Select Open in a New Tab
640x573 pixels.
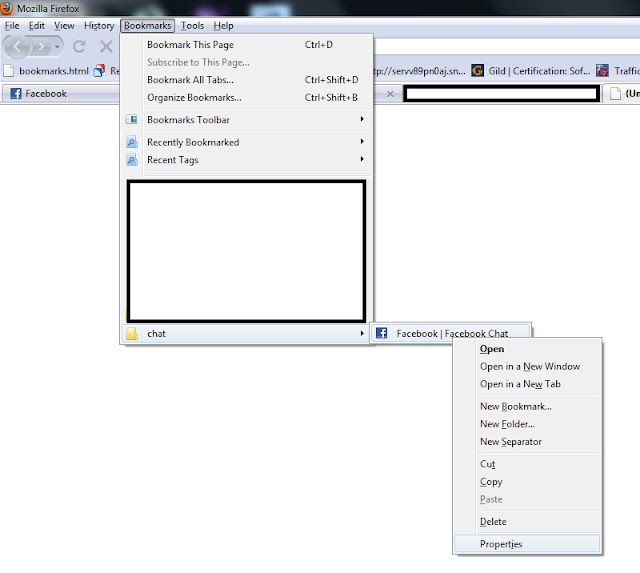tap(527, 384)
